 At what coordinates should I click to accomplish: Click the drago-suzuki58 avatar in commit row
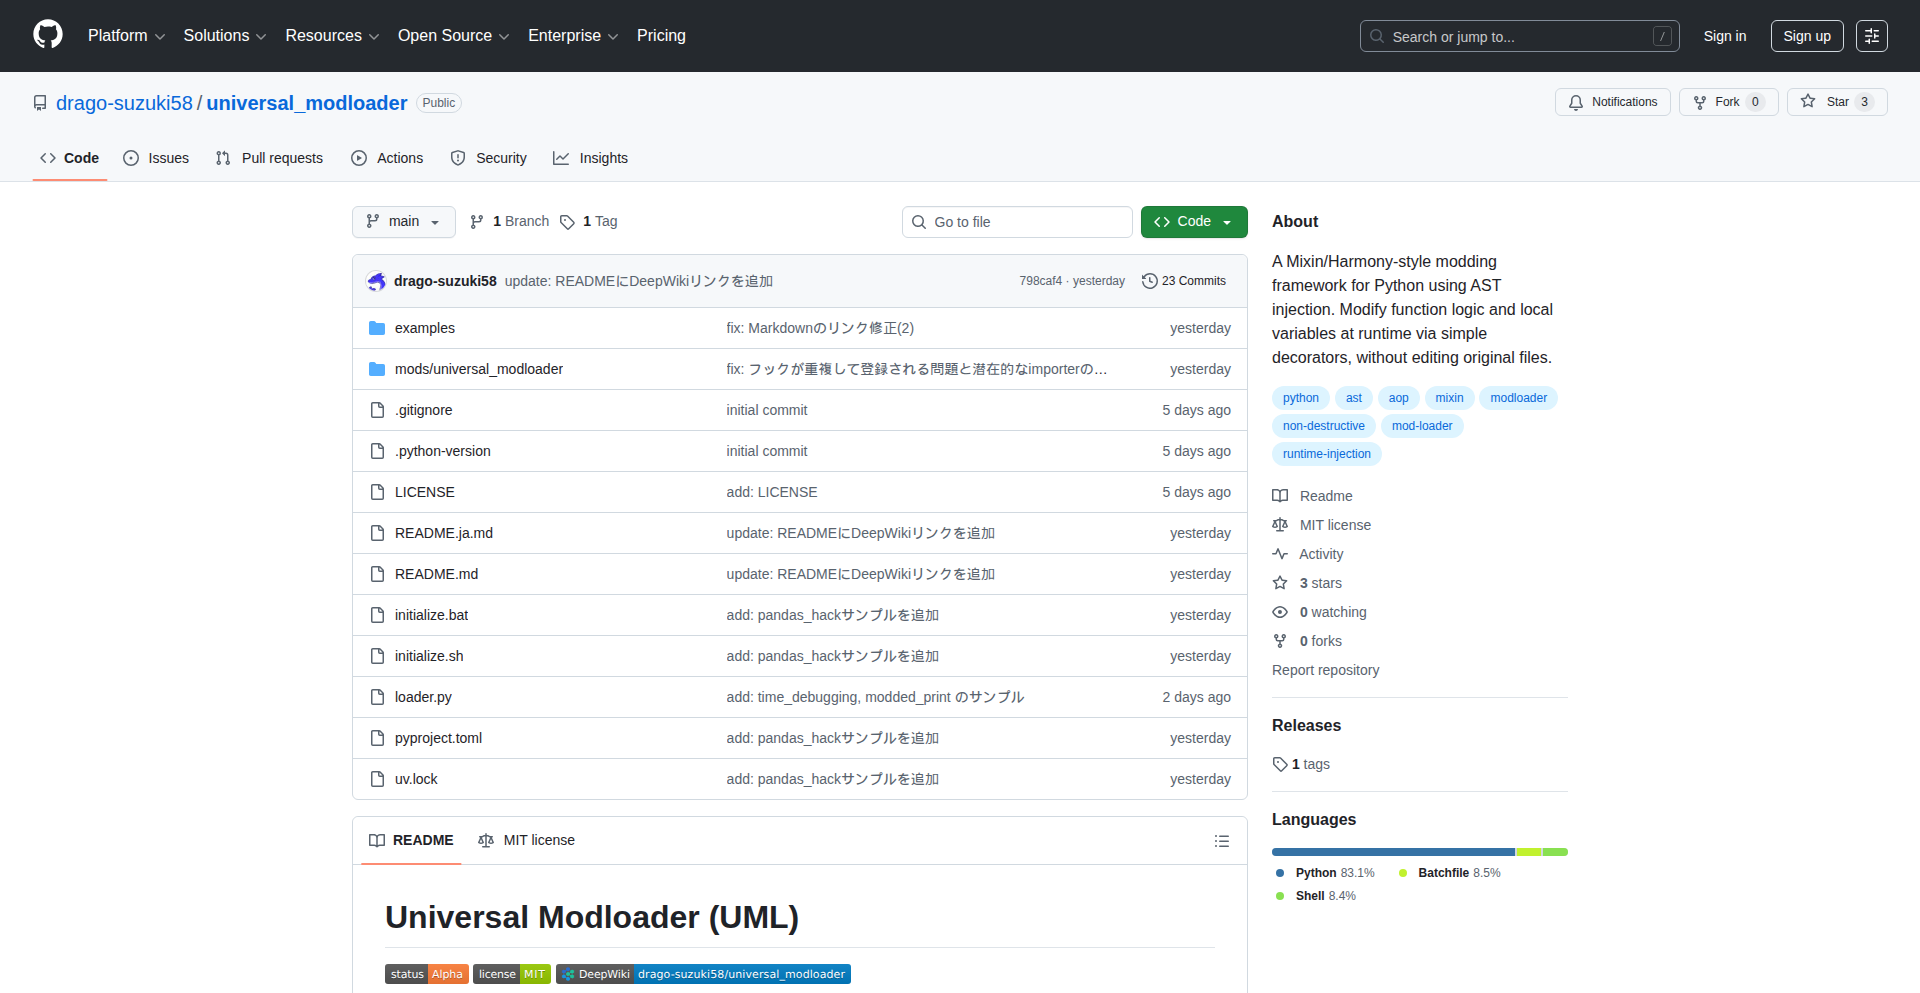click(x=377, y=281)
